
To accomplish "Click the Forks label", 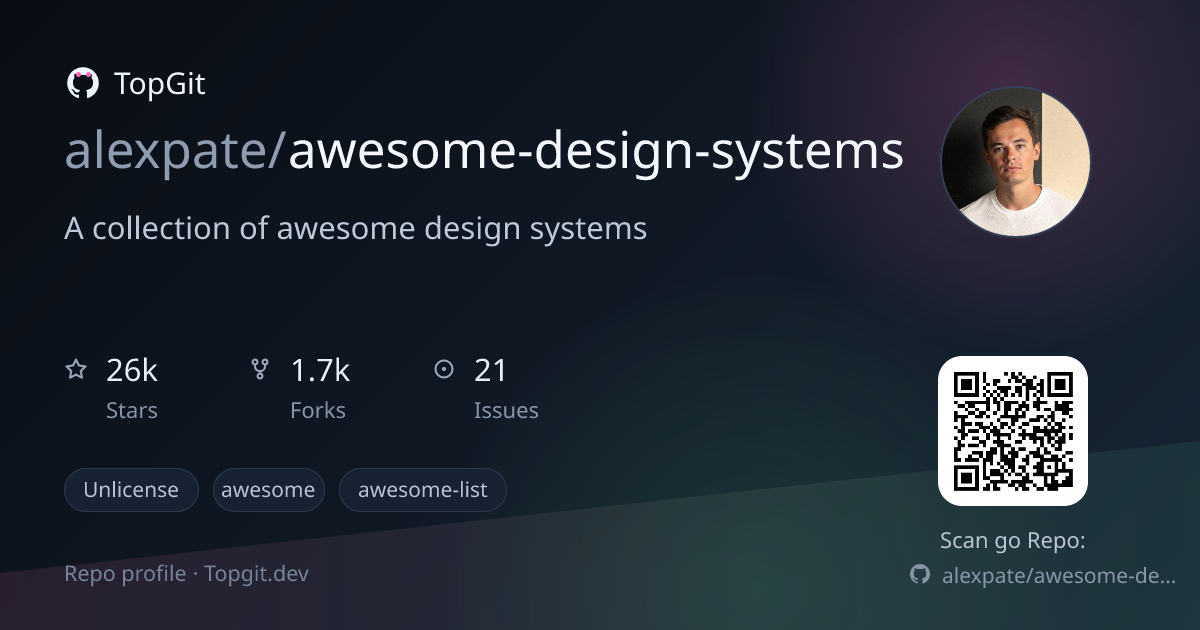I will click(318, 411).
